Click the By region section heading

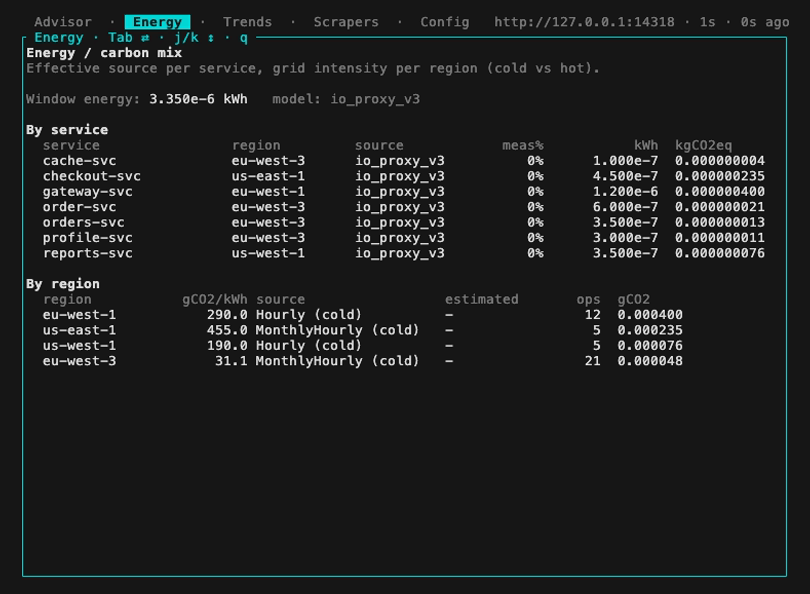click(x=63, y=284)
